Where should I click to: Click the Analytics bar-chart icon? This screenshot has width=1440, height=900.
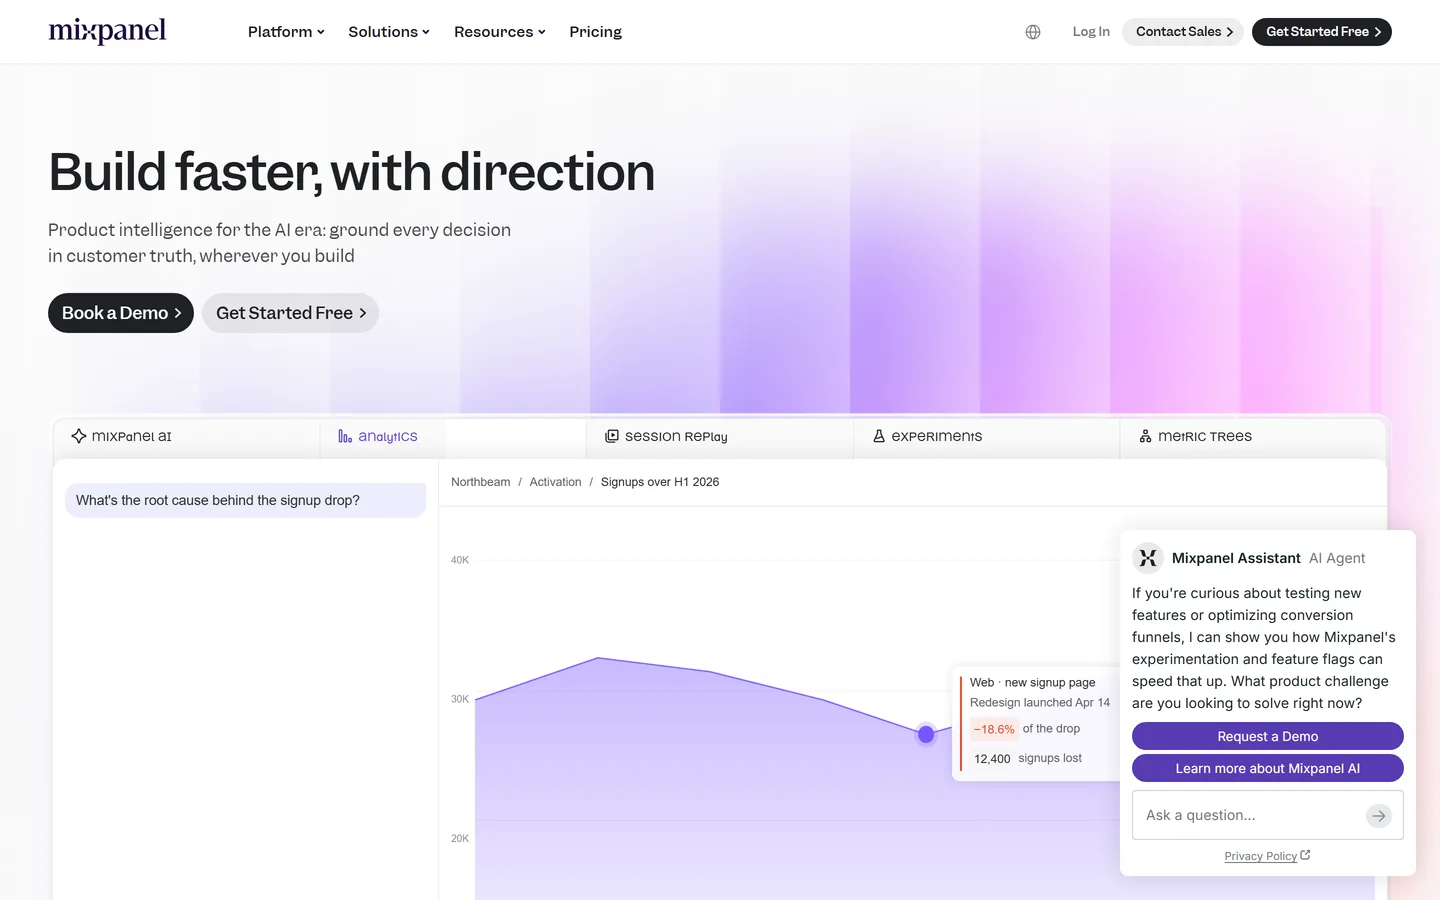[345, 436]
